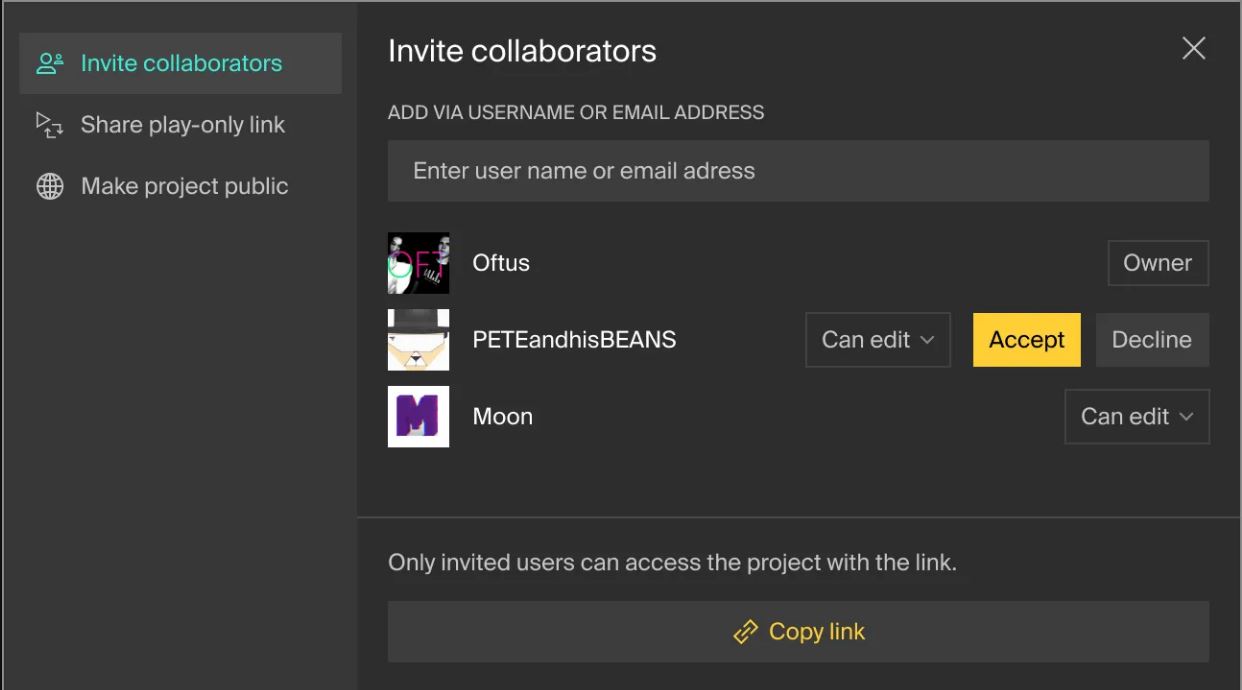Click the Oftus collaborator name
This screenshot has height=690, width=1242.
tap(501, 263)
